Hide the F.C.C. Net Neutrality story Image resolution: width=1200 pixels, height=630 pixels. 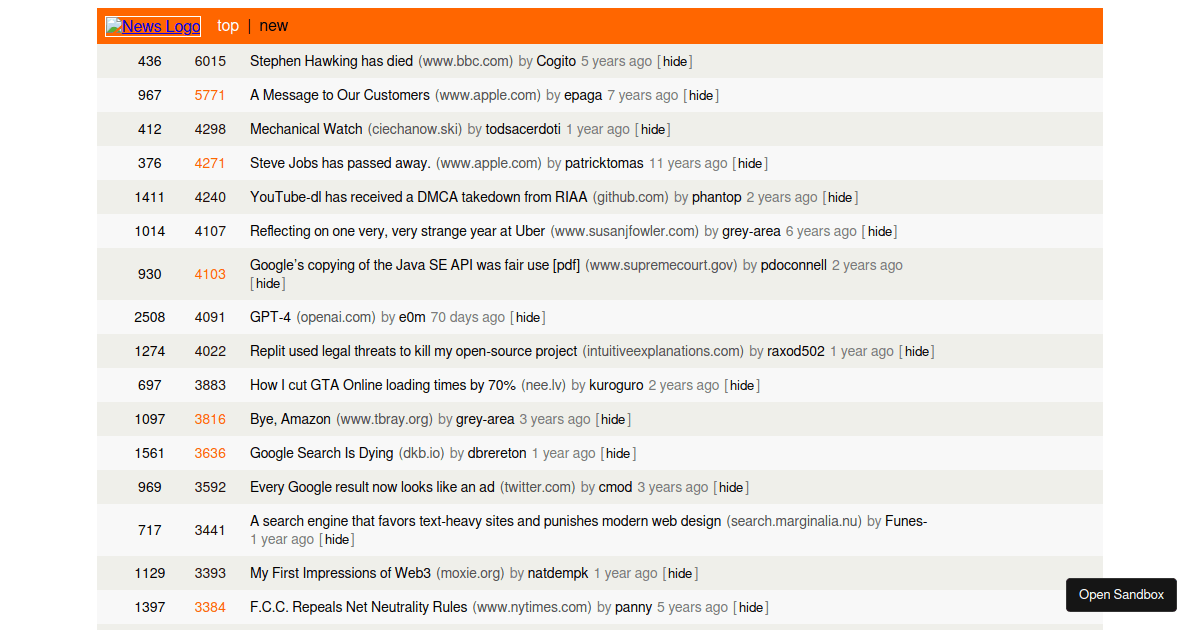click(750, 607)
